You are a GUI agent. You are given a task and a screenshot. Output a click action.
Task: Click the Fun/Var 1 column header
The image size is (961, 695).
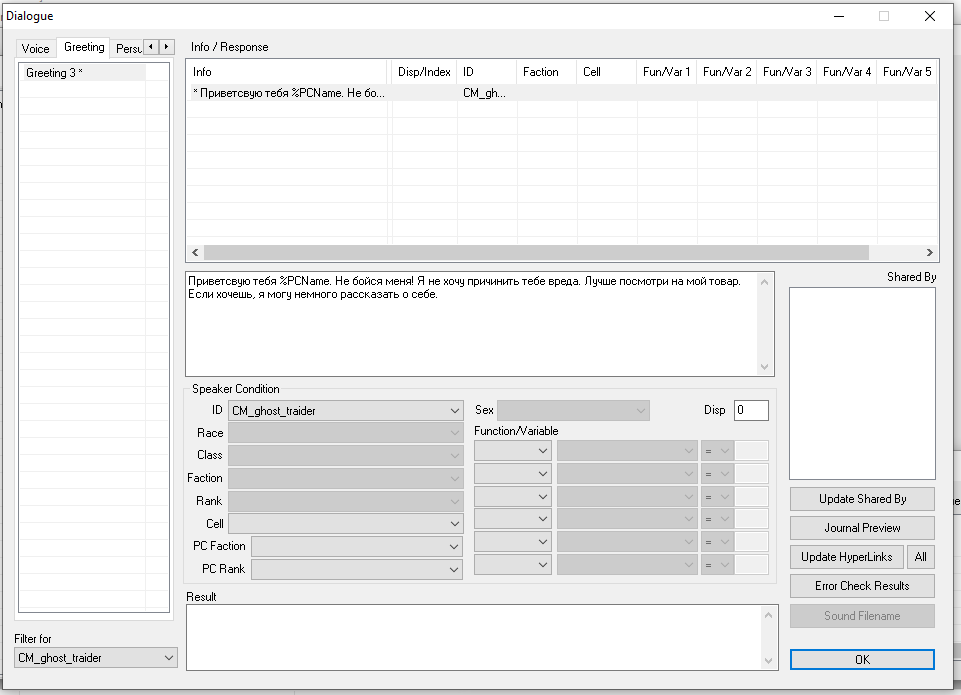pos(667,72)
